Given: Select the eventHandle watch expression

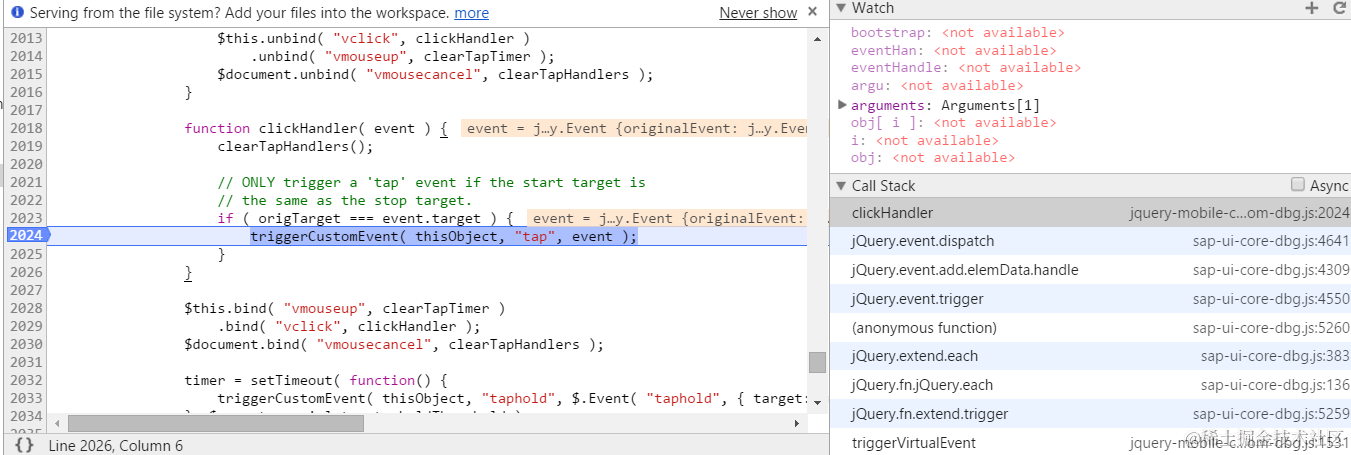Looking at the screenshot, I should 966,68.
